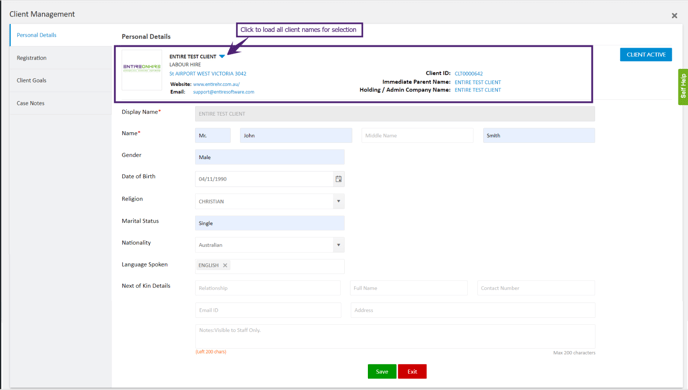Click the Next of Kin Email ID field
The height and width of the screenshot is (390, 688).
point(268,310)
